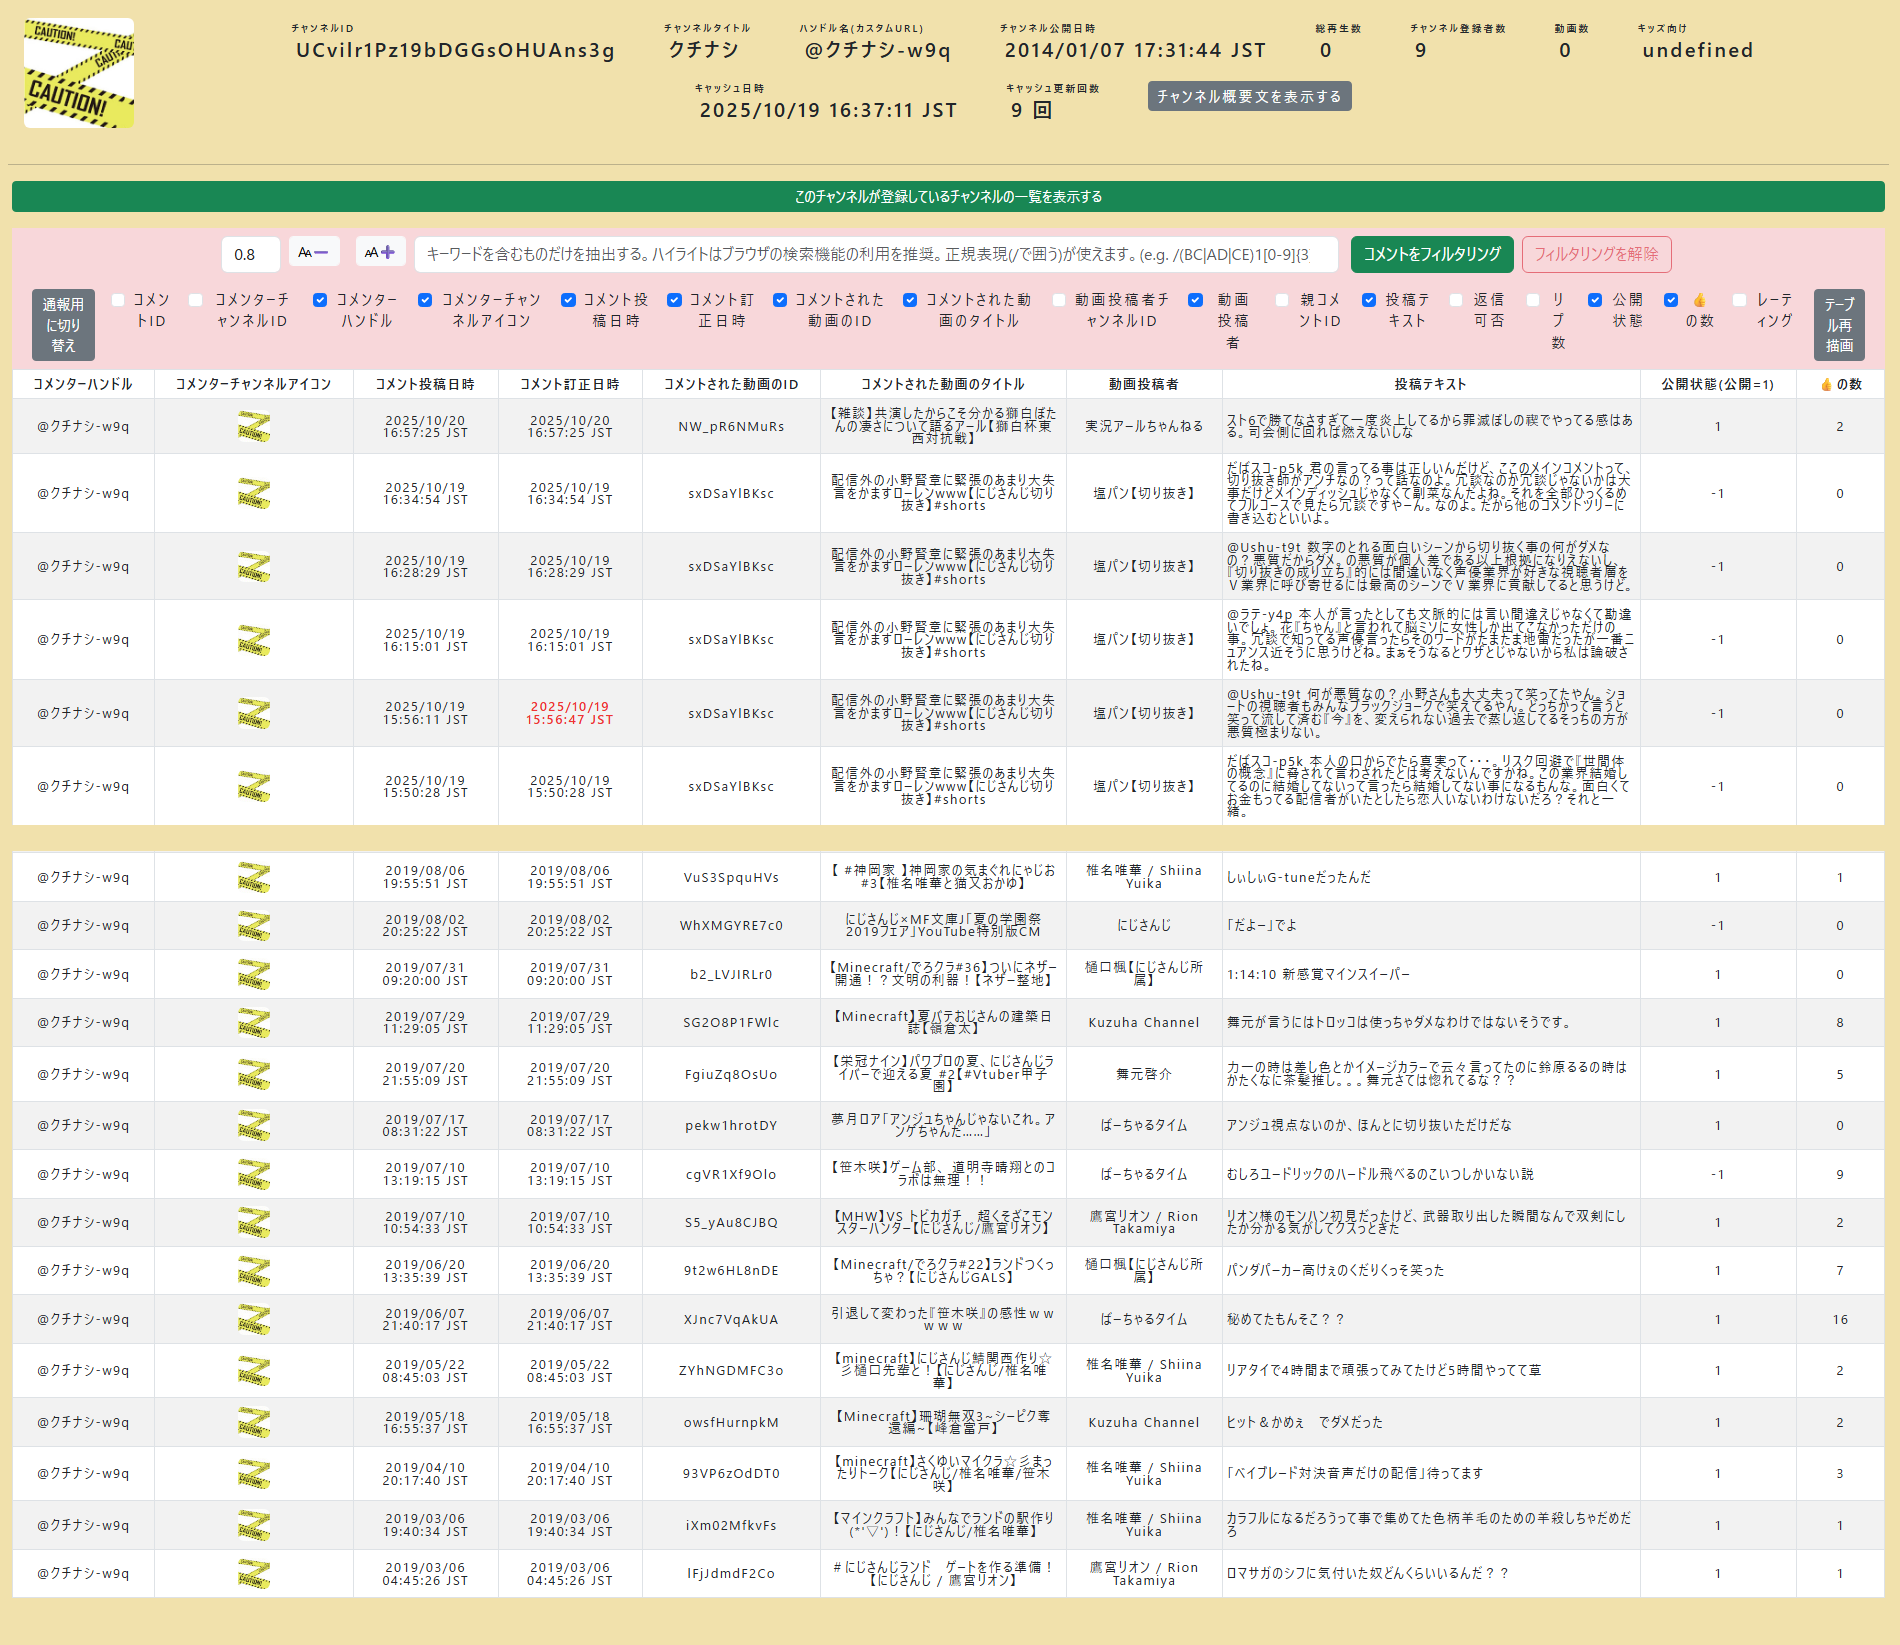The height and width of the screenshot is (1645, 1900).
Task: Click the commenter icon in the 2019/08/06 row
Action: (253, 878)
